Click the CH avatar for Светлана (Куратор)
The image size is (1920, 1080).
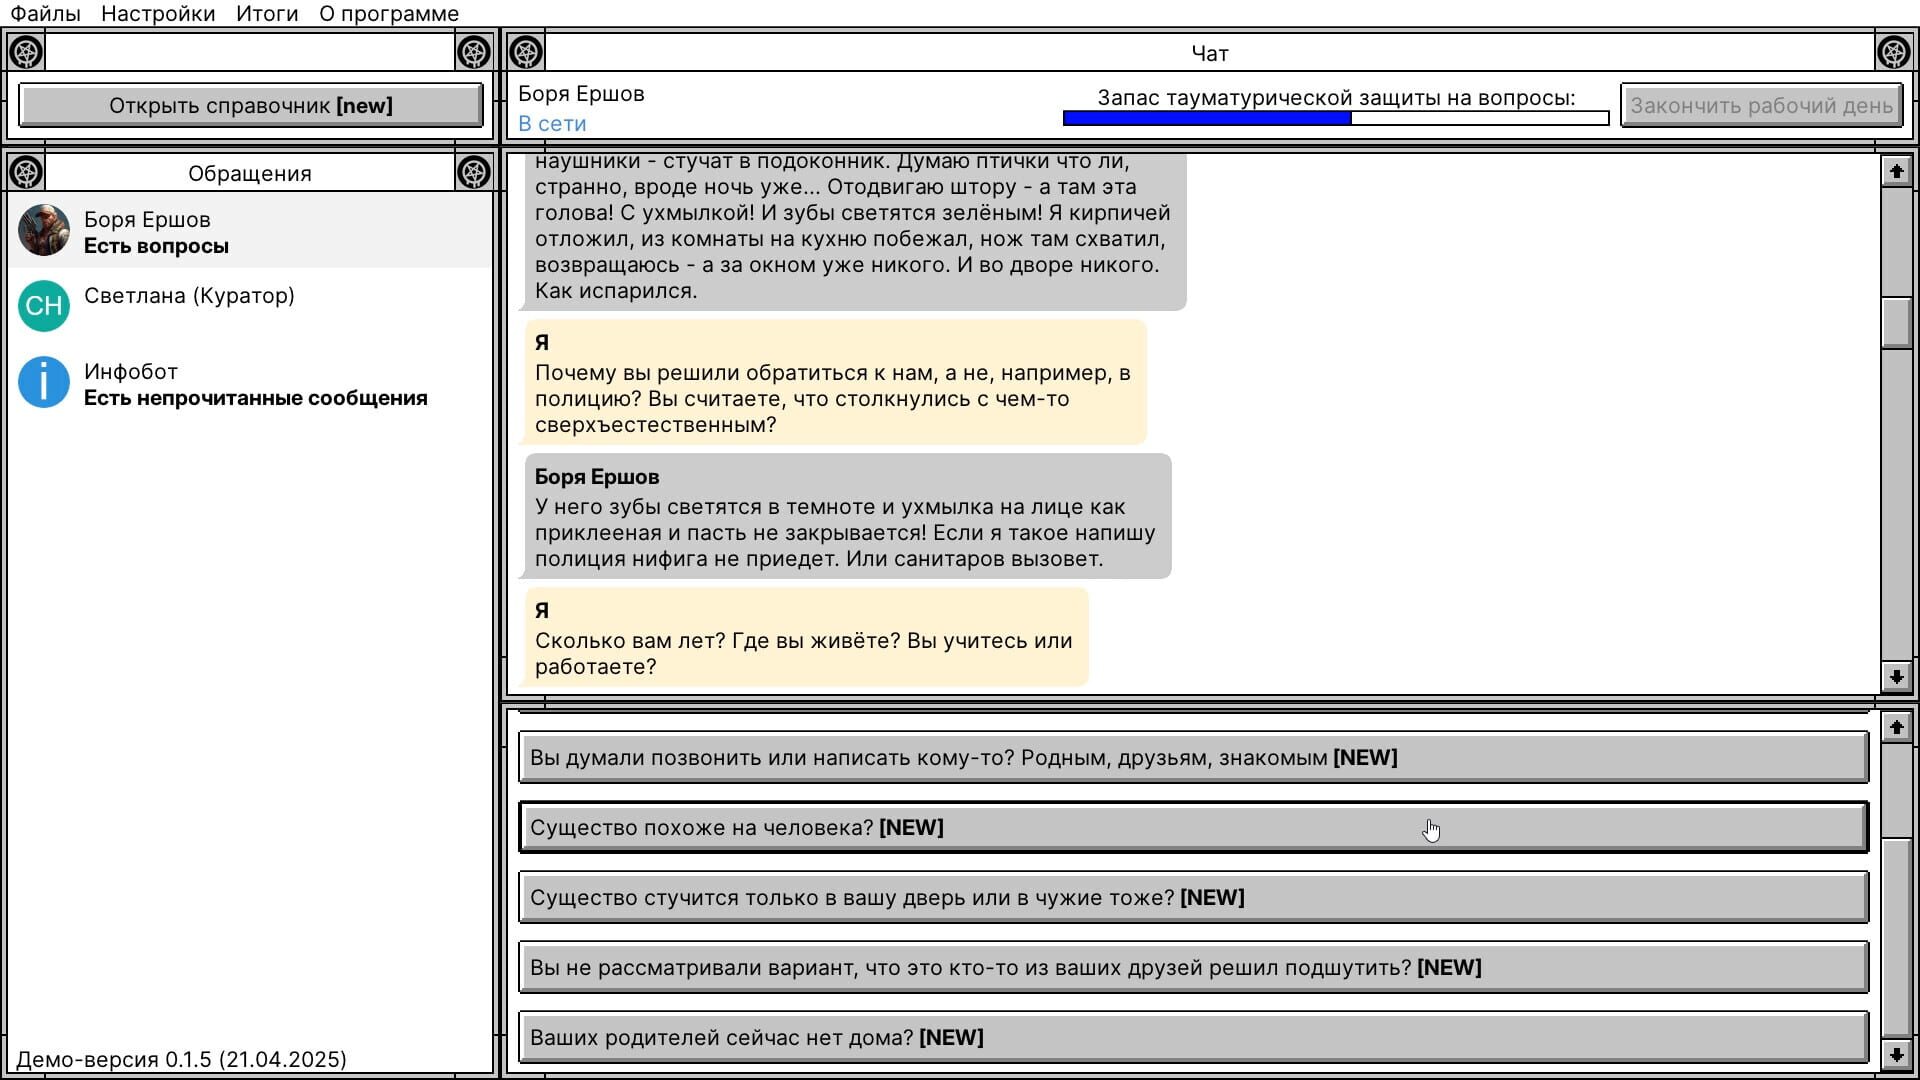coord(44,306)
